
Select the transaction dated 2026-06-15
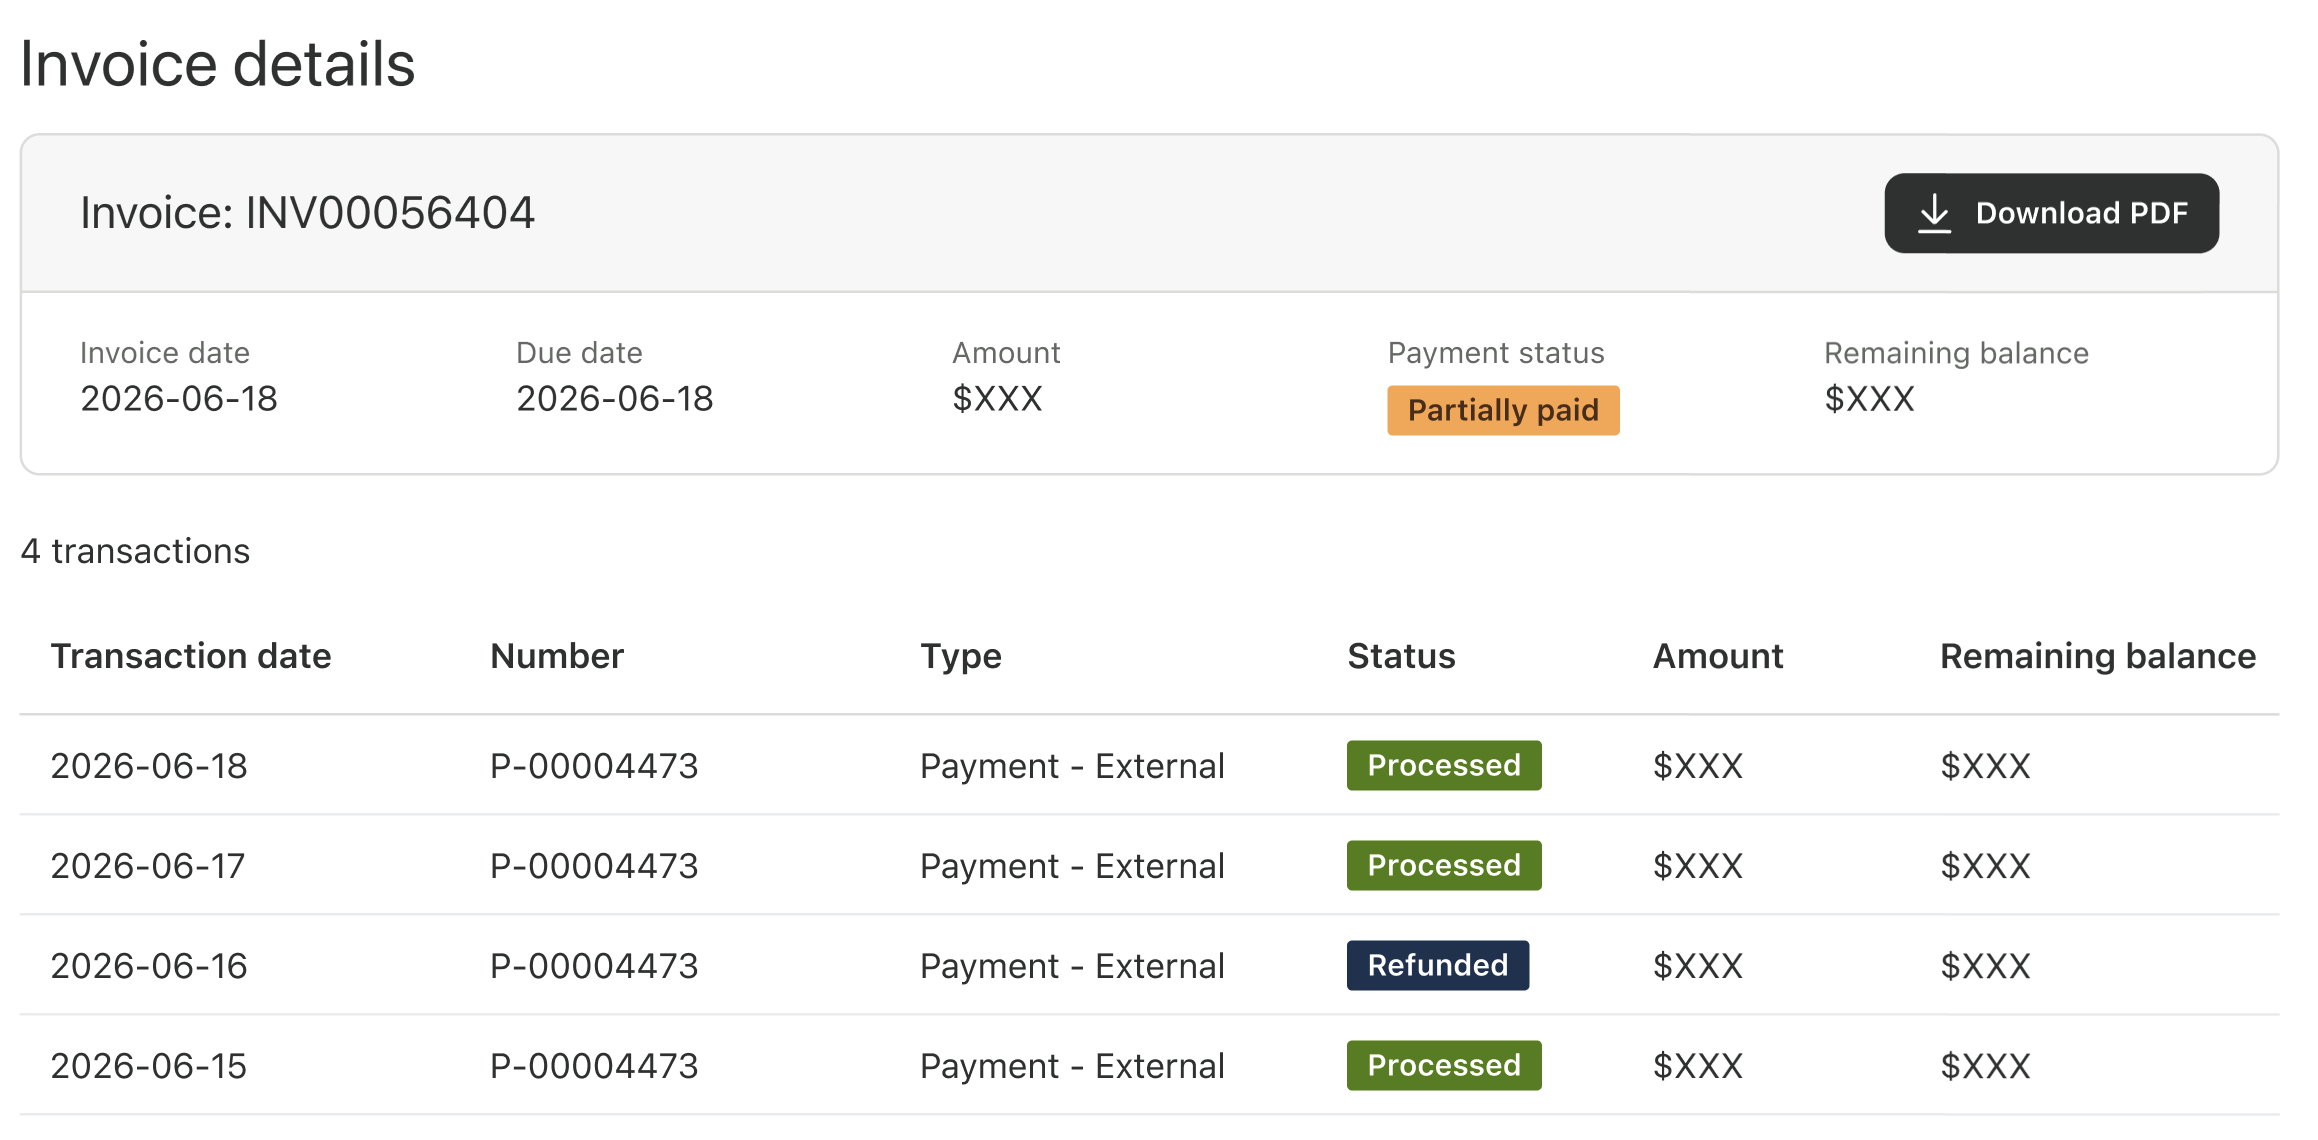pyautogui.click(x=1149, y=1065)
